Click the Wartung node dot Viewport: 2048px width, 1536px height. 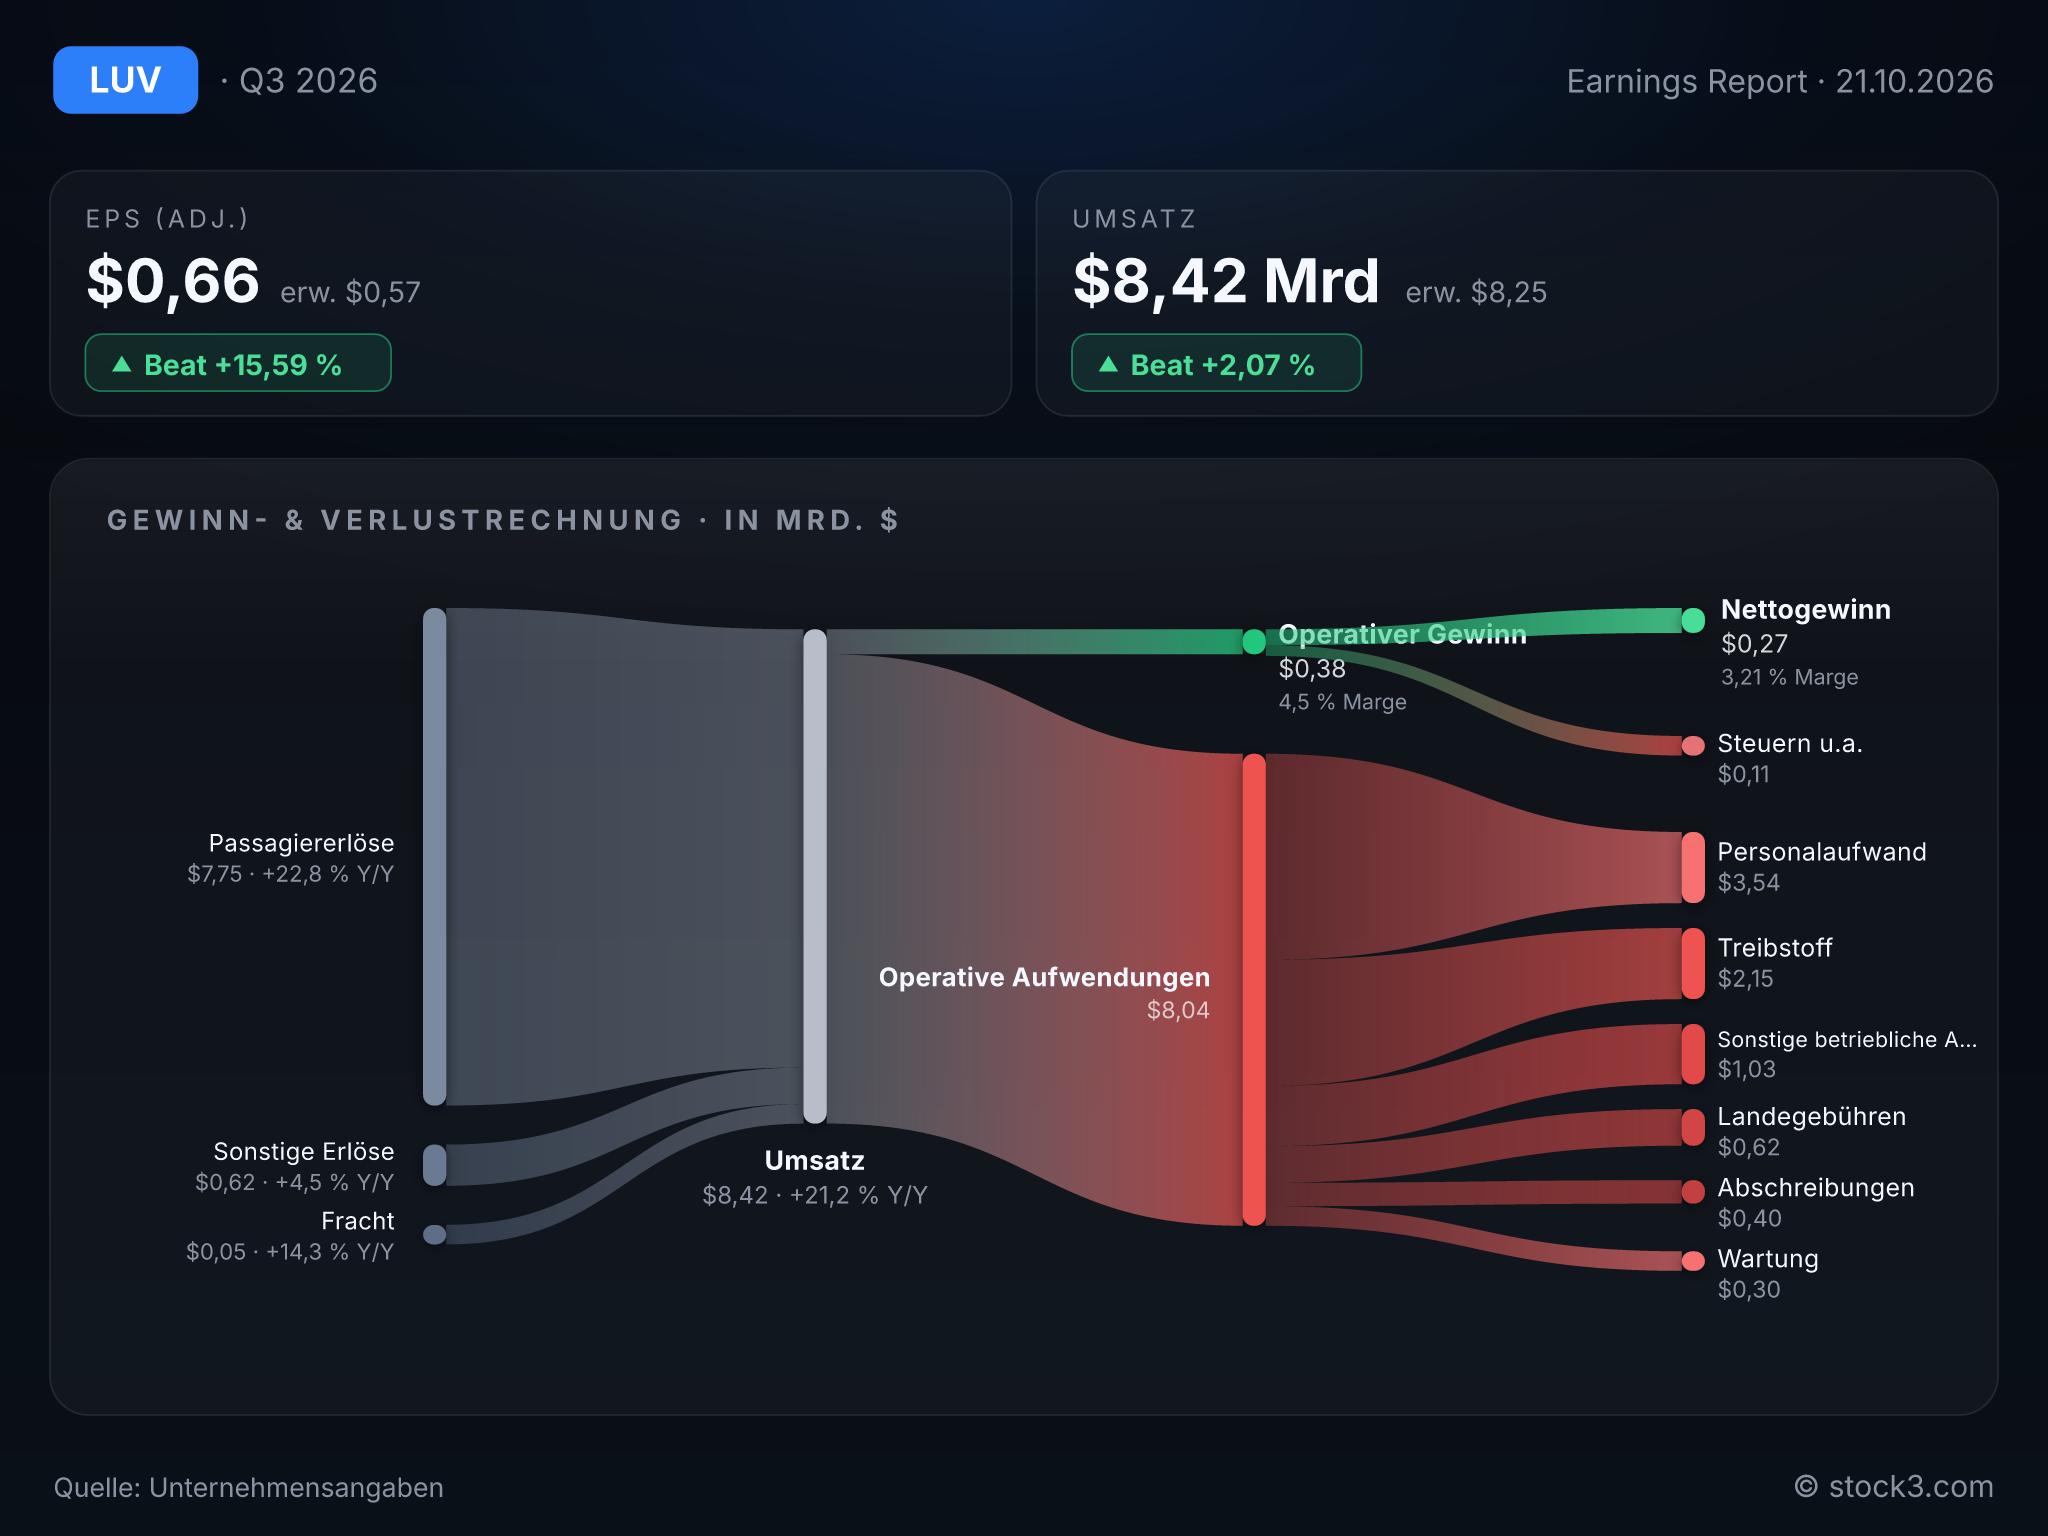pyautogui.click(x=1693, y=1261)
